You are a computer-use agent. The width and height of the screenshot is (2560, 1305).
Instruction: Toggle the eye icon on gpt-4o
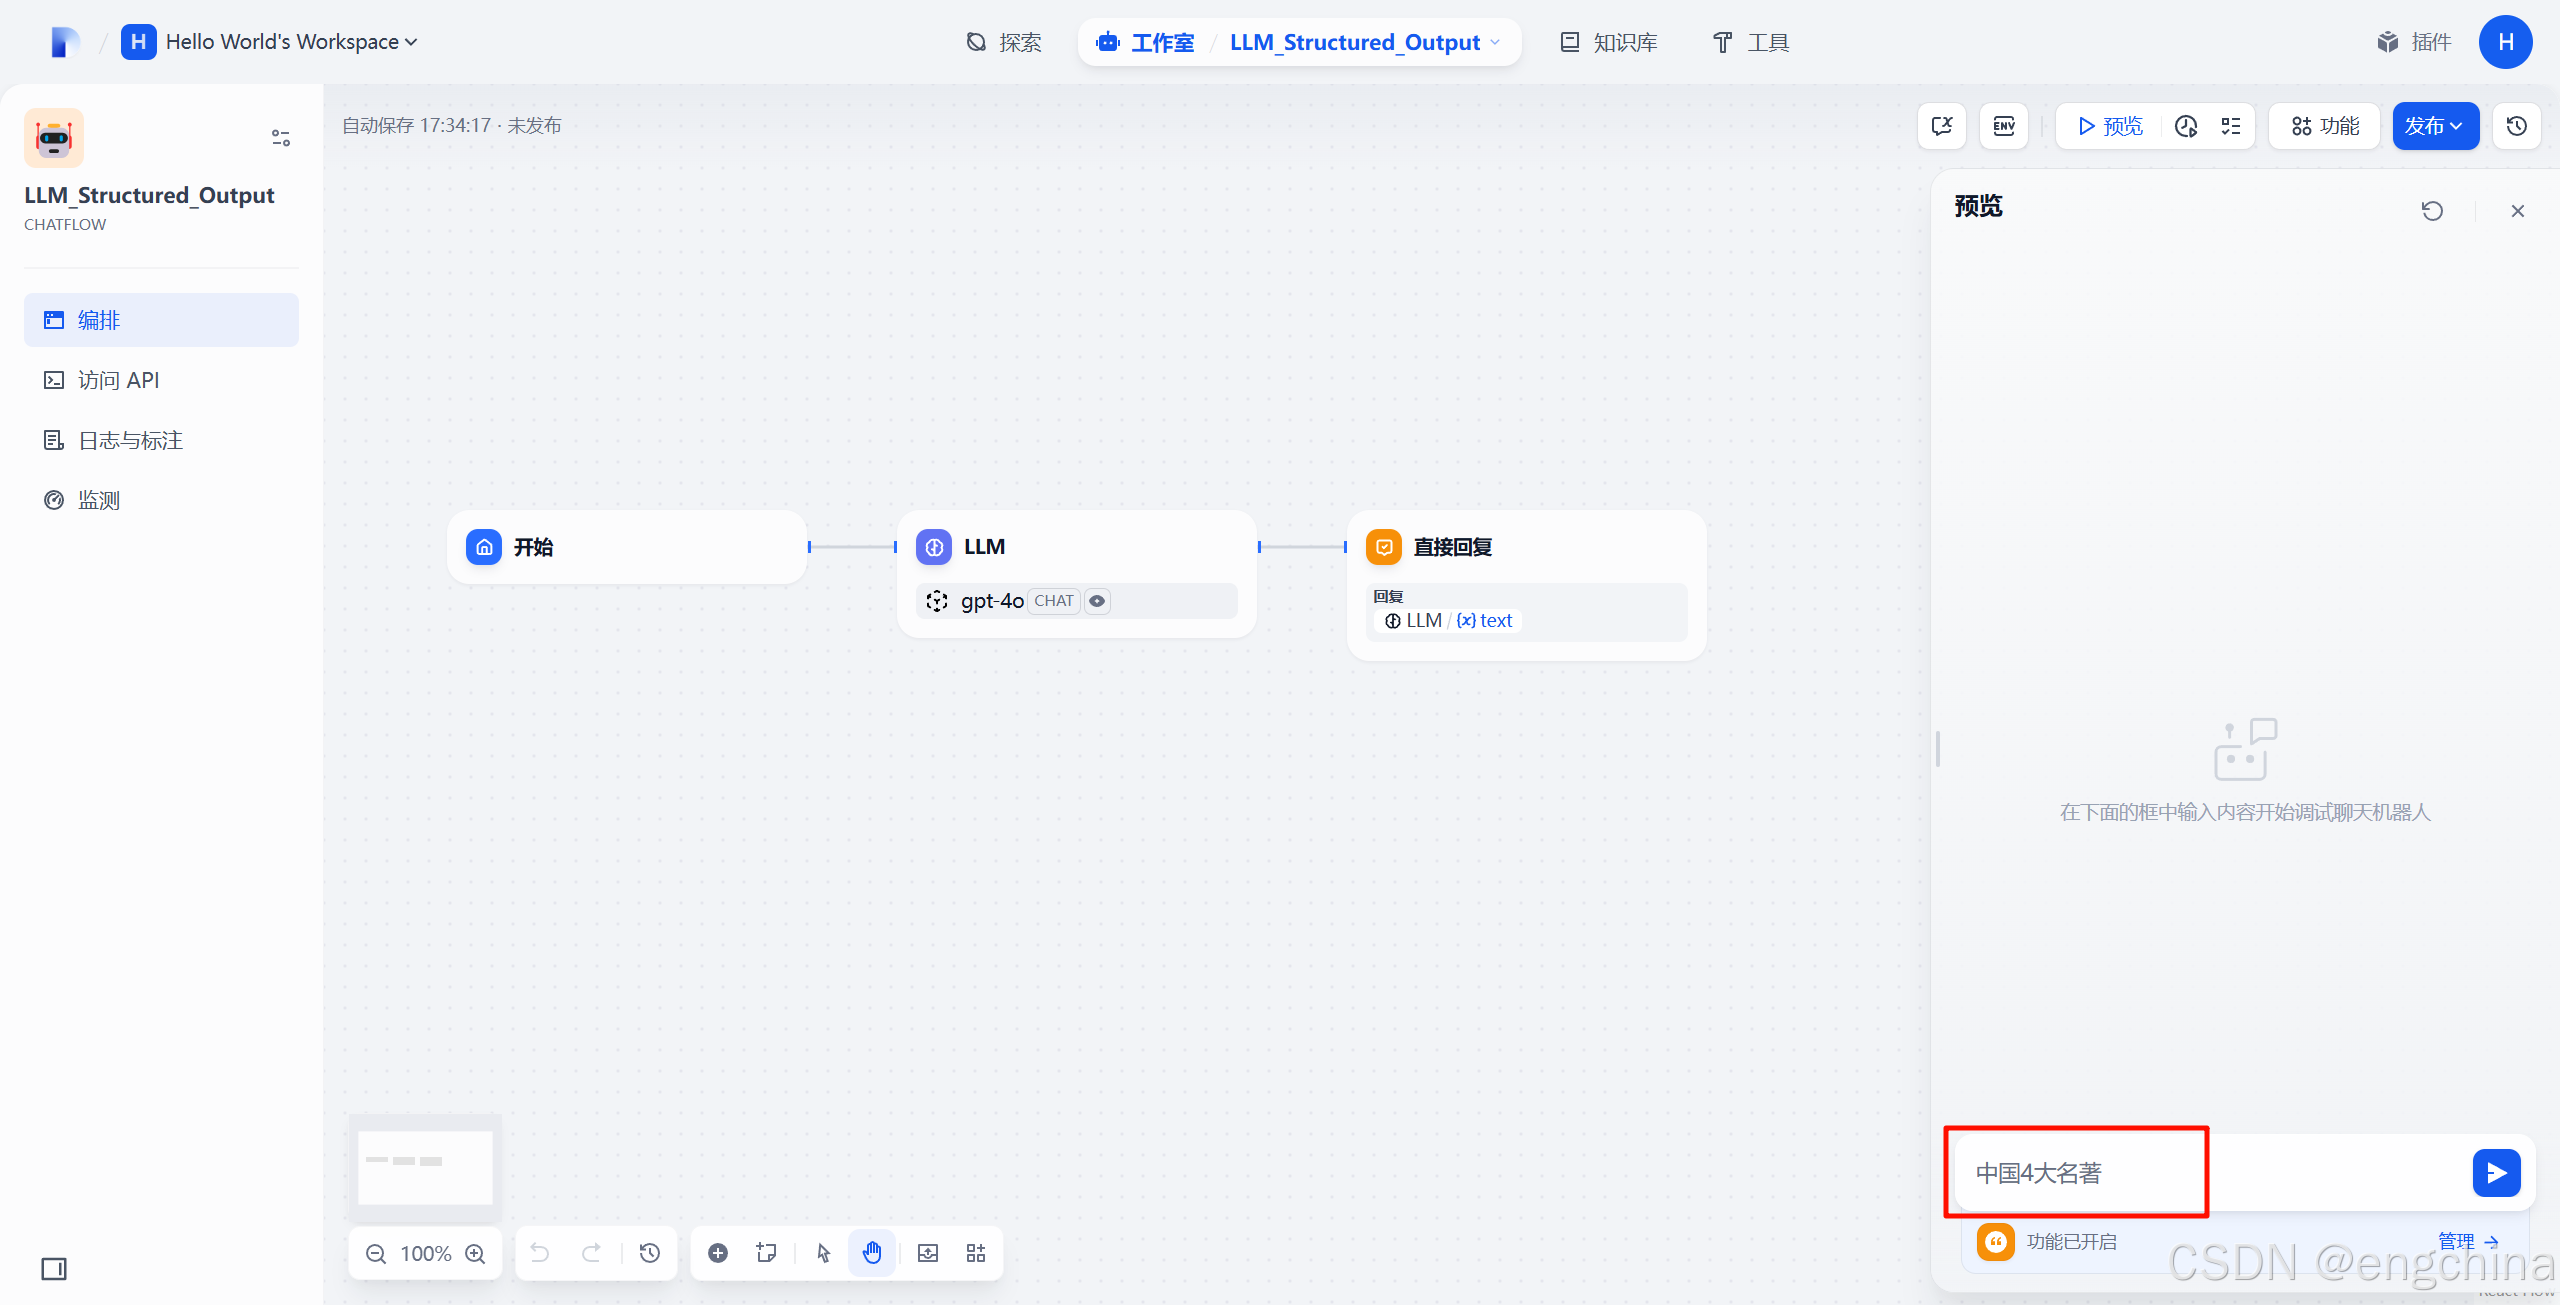pyautogui.click(x=1097, y=601)
